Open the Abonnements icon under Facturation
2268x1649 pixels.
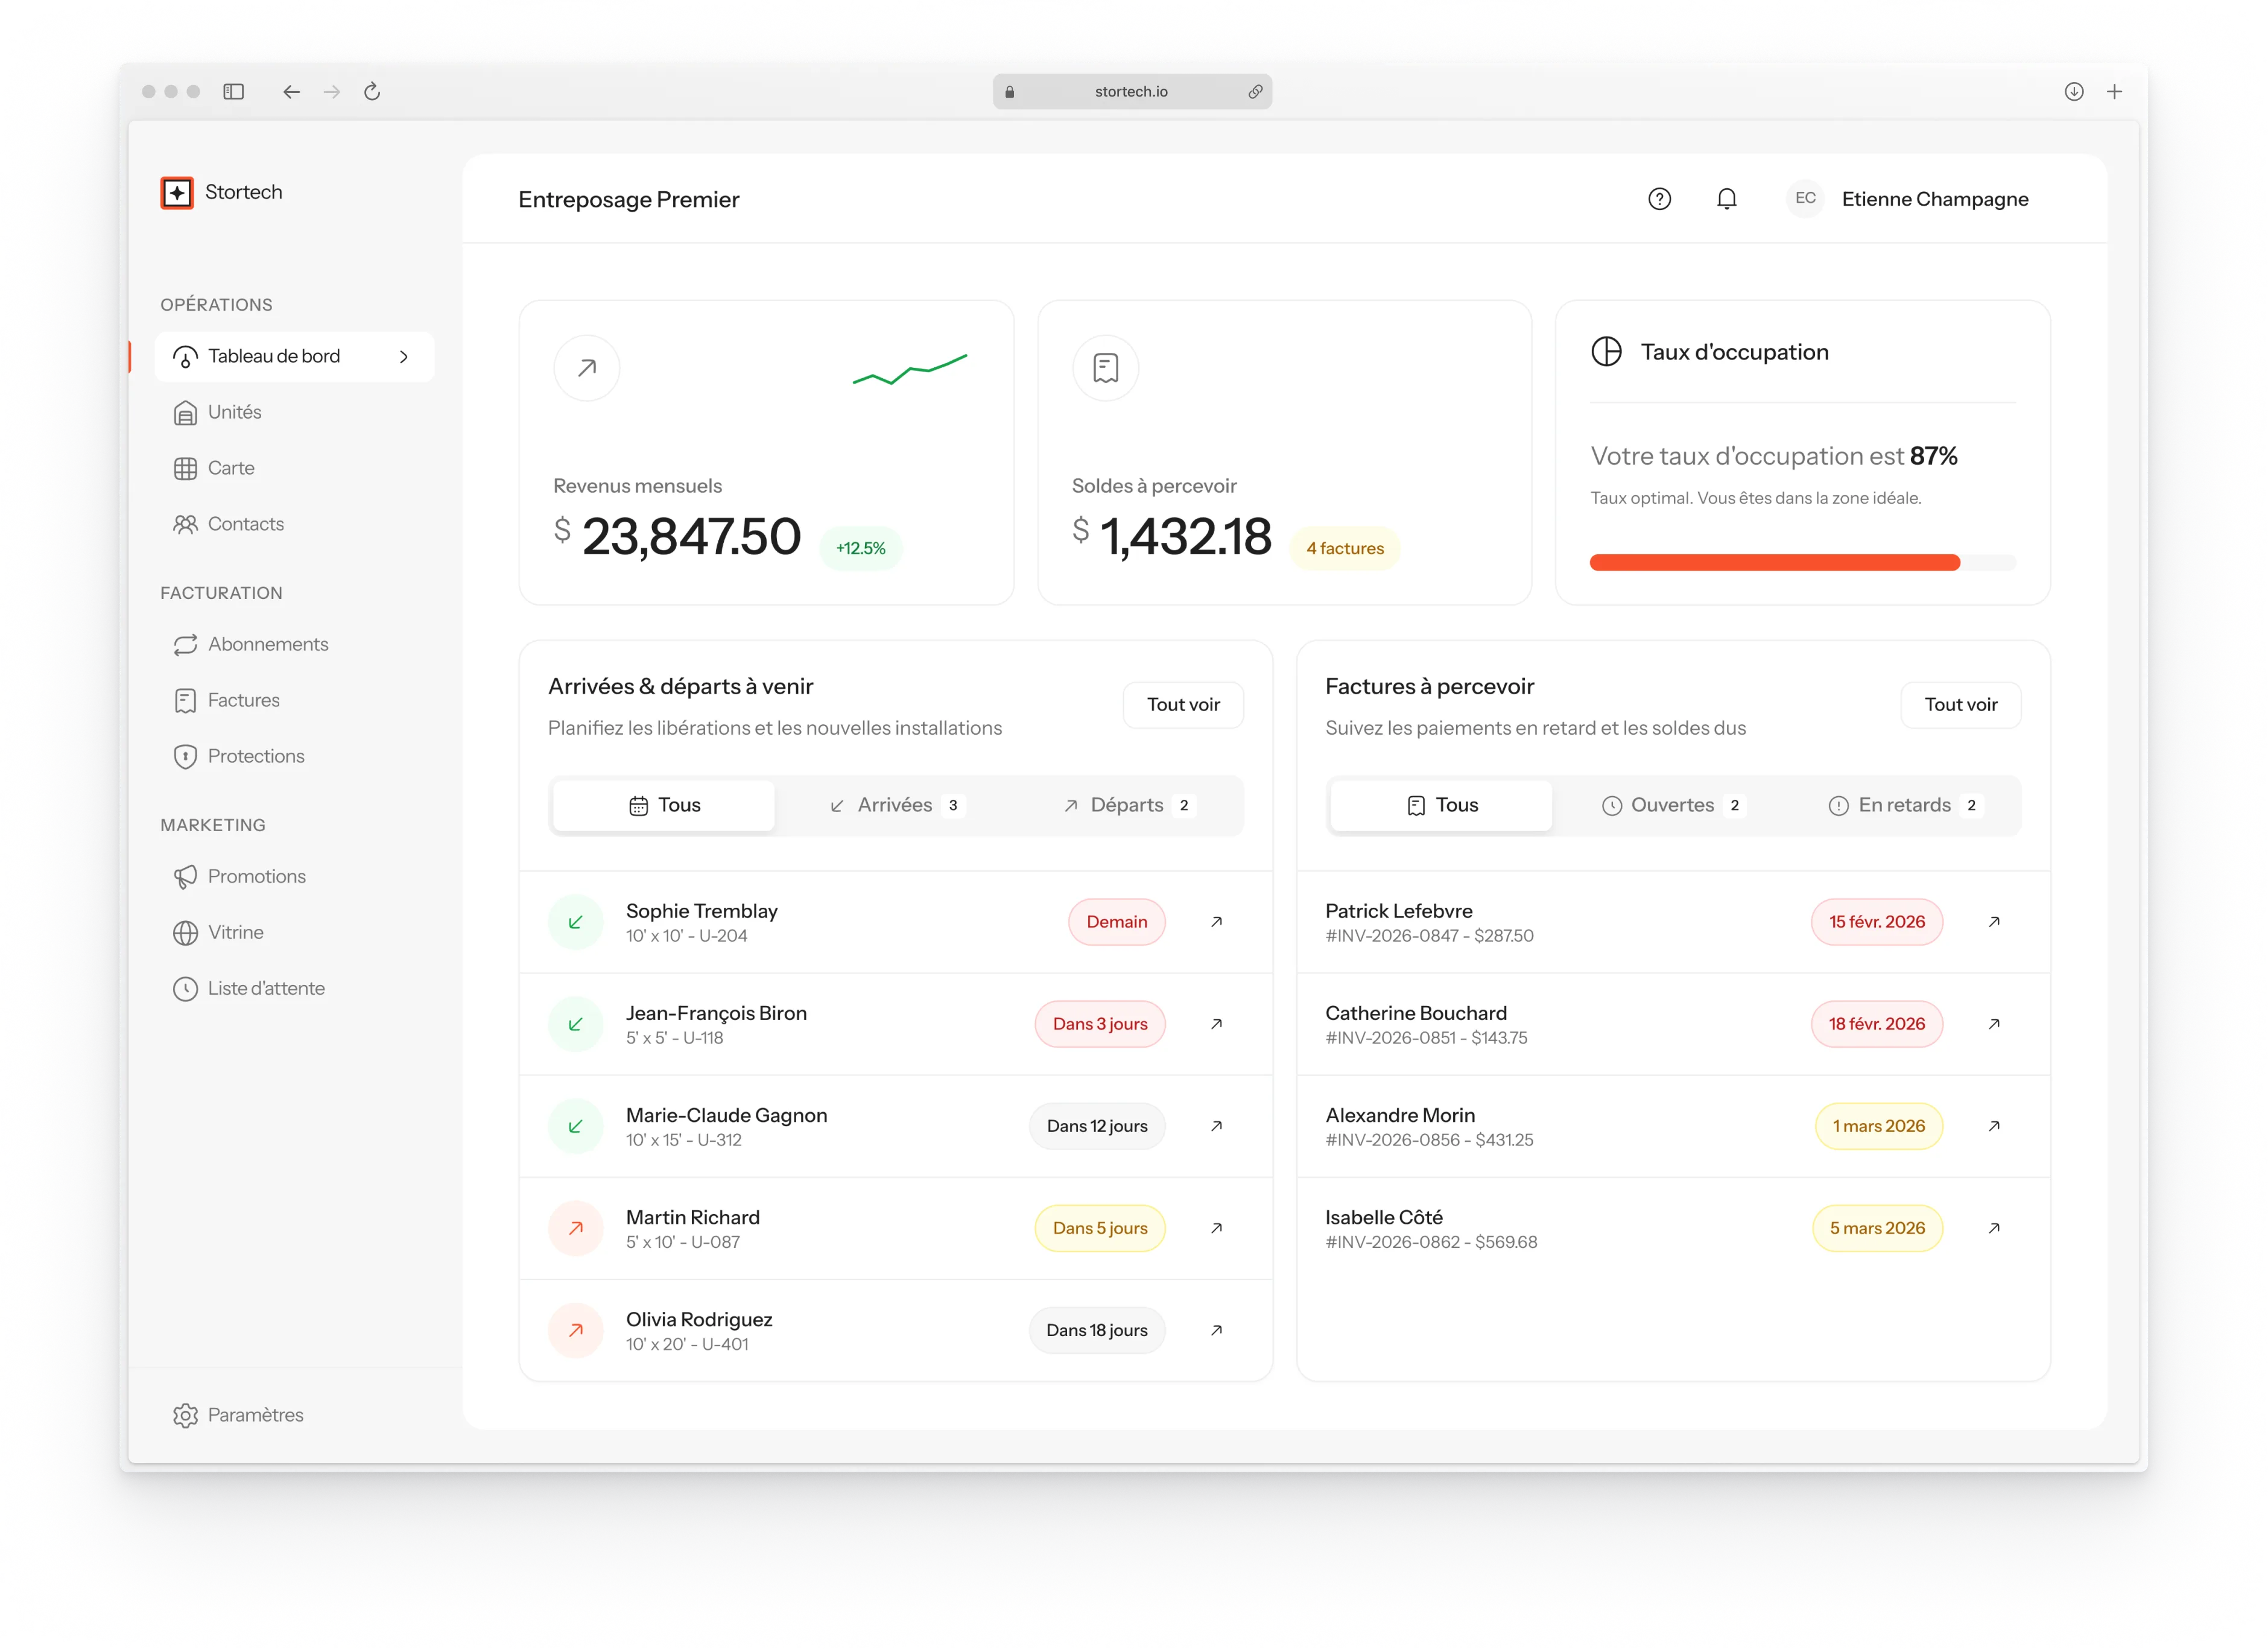(x=185, y=644)
